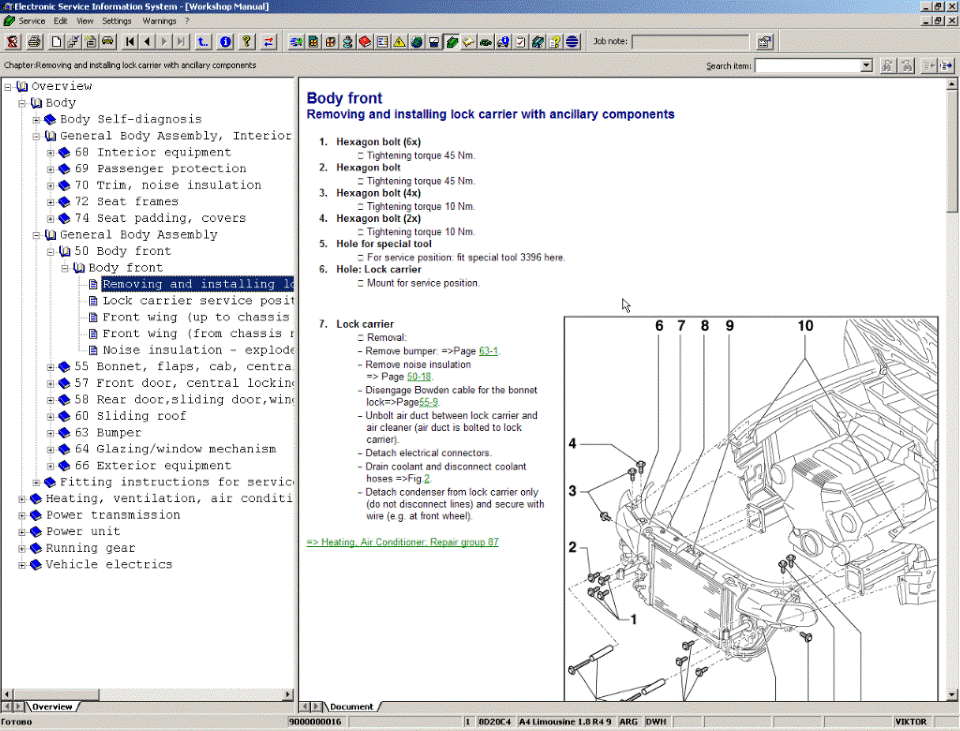
Task: Open the Edit menu
Action: pos(60,21)
